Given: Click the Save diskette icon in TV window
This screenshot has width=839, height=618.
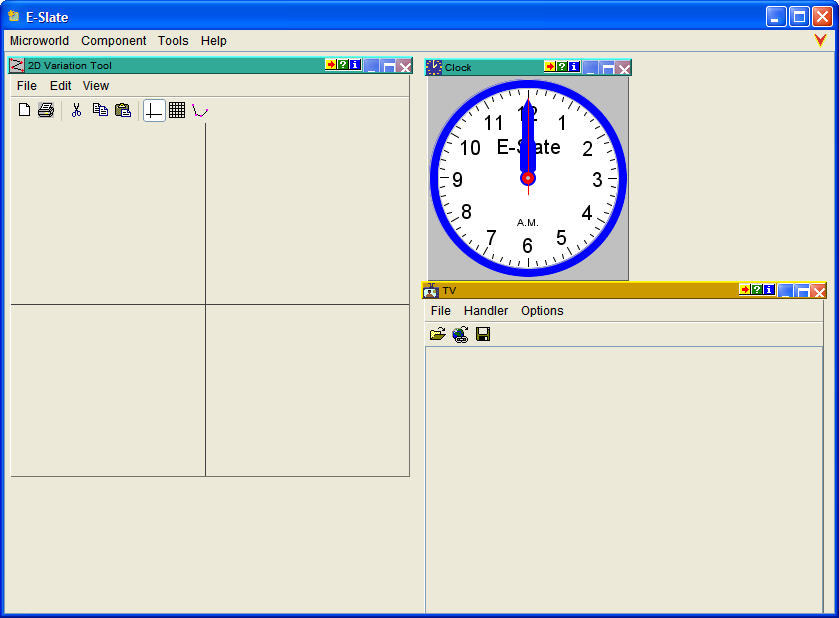Looking at the screenshot, I should click(482, 334).
